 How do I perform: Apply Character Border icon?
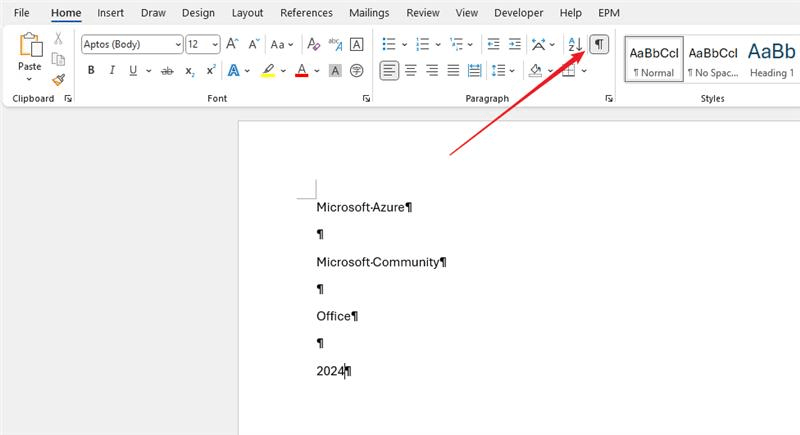click(x=357, y=44)
